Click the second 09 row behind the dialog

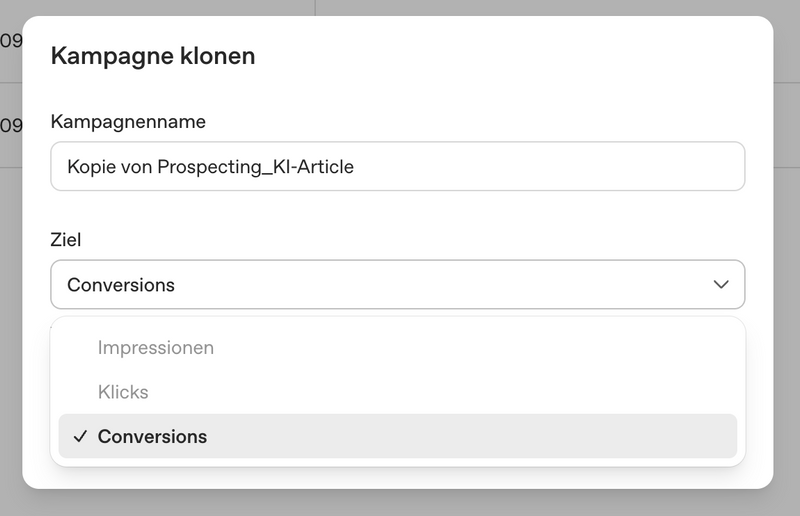[x=11, y=125]
